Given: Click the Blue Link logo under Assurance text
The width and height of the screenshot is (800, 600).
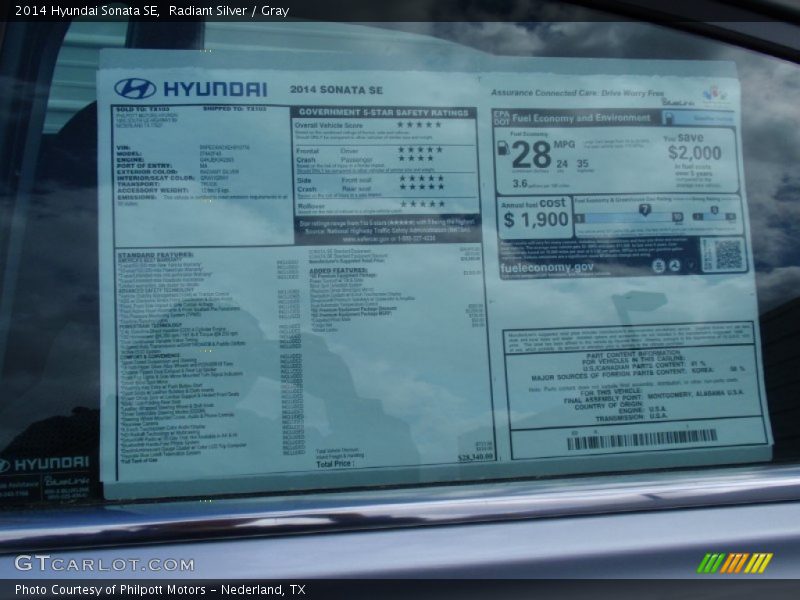Looking at the screenshot, I should point(679,102).
